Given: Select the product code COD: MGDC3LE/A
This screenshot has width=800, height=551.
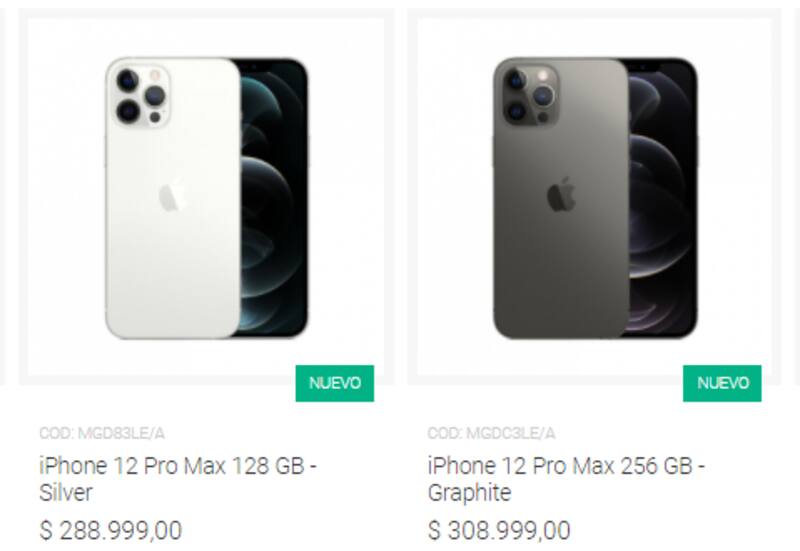Looking at the screenshot, I should 491,433.
